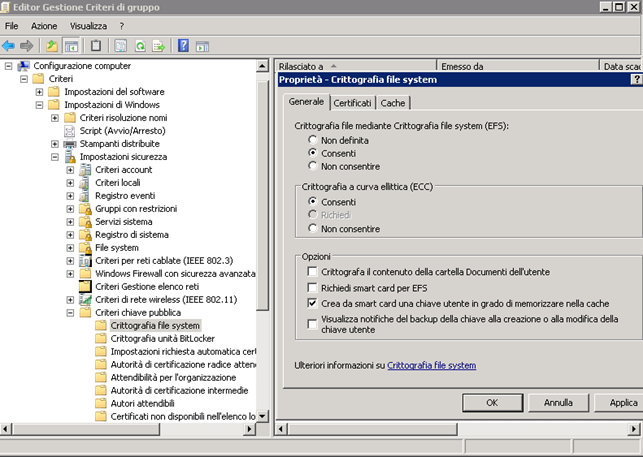The image size is (643, 457).
Task: Click the Criteri per reti cablate icon
Action: click(85, 261)
